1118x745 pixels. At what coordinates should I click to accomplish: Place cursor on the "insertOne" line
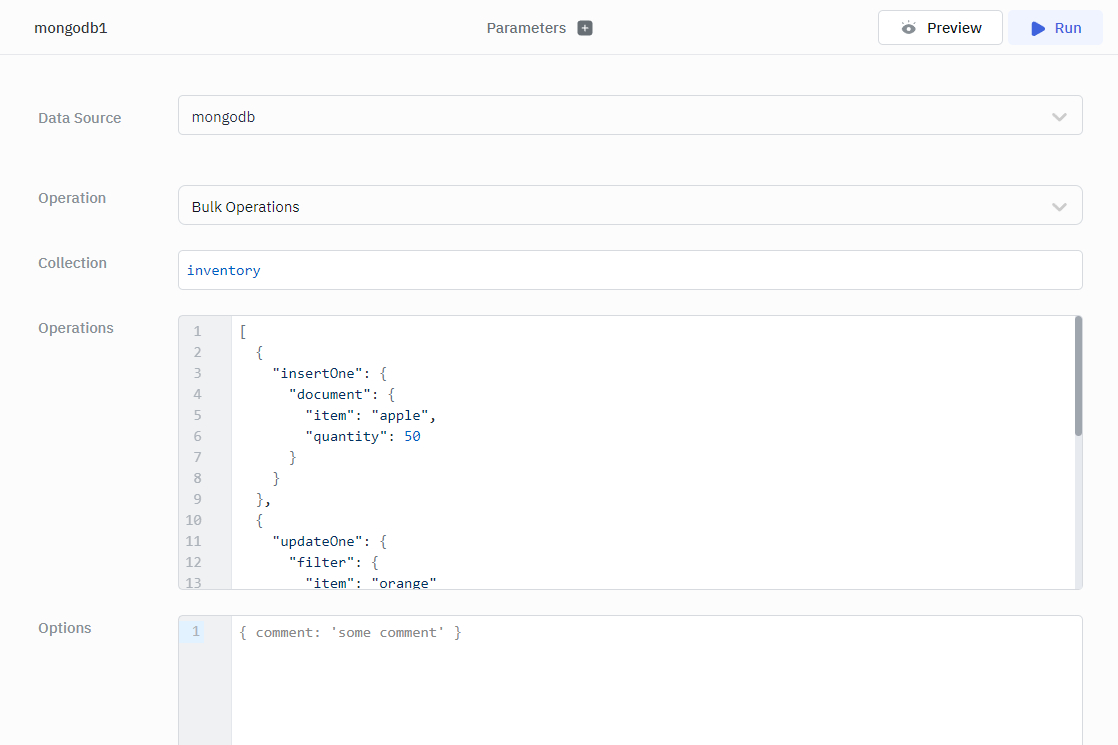pos(314,373)
